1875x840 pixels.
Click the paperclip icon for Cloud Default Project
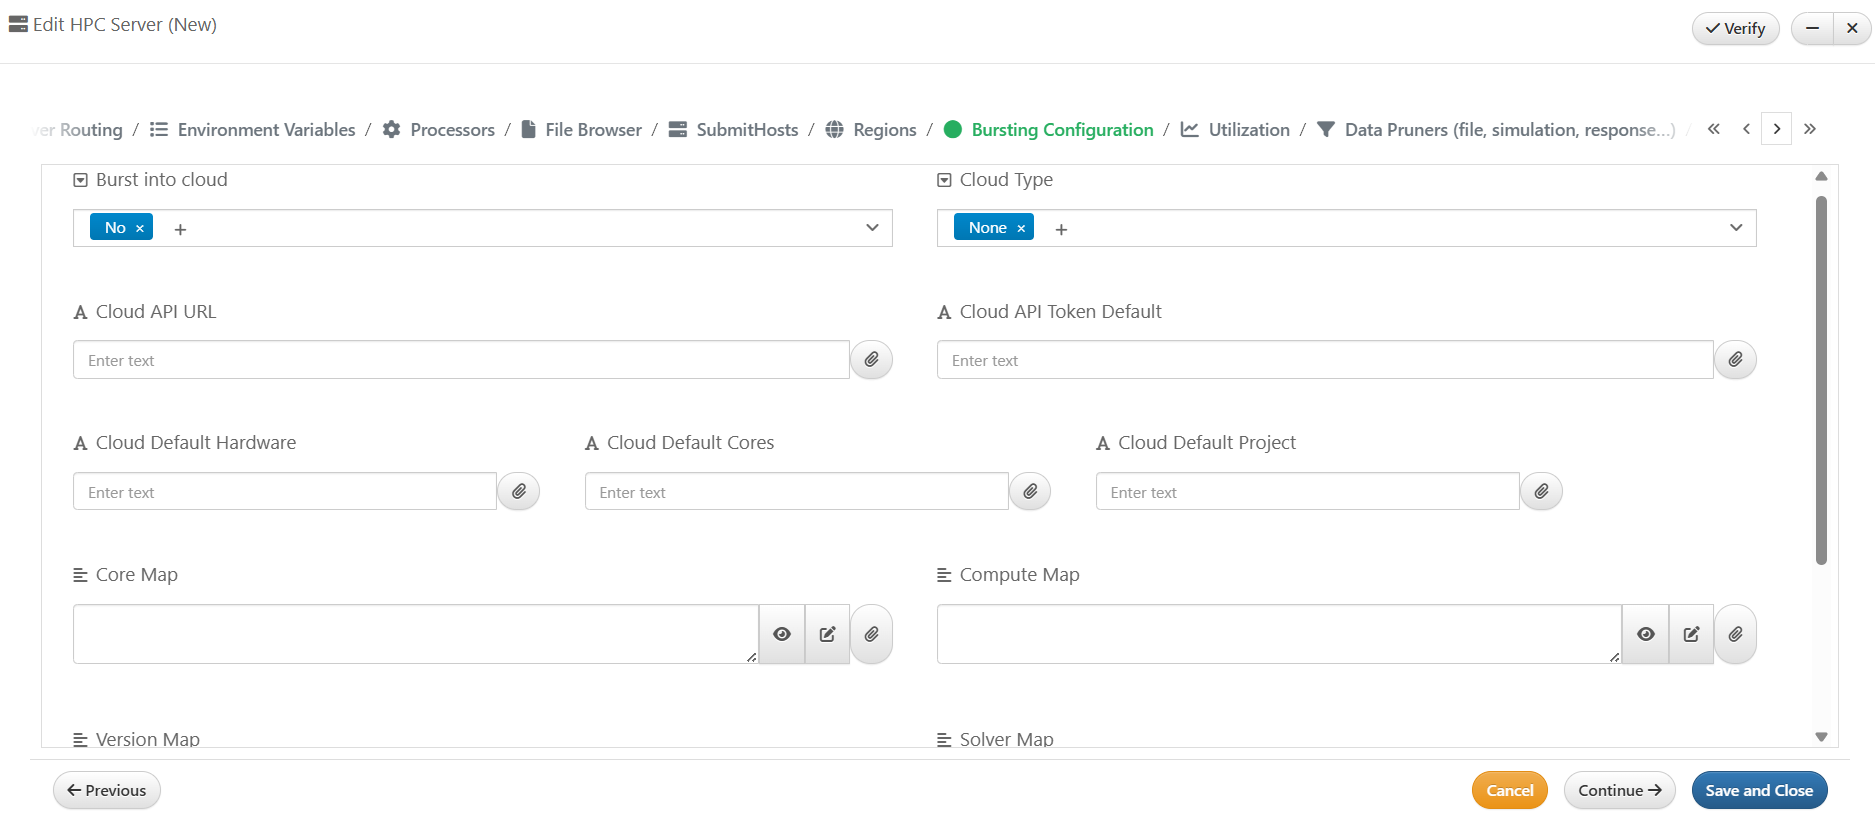(x=1541, y=492)
